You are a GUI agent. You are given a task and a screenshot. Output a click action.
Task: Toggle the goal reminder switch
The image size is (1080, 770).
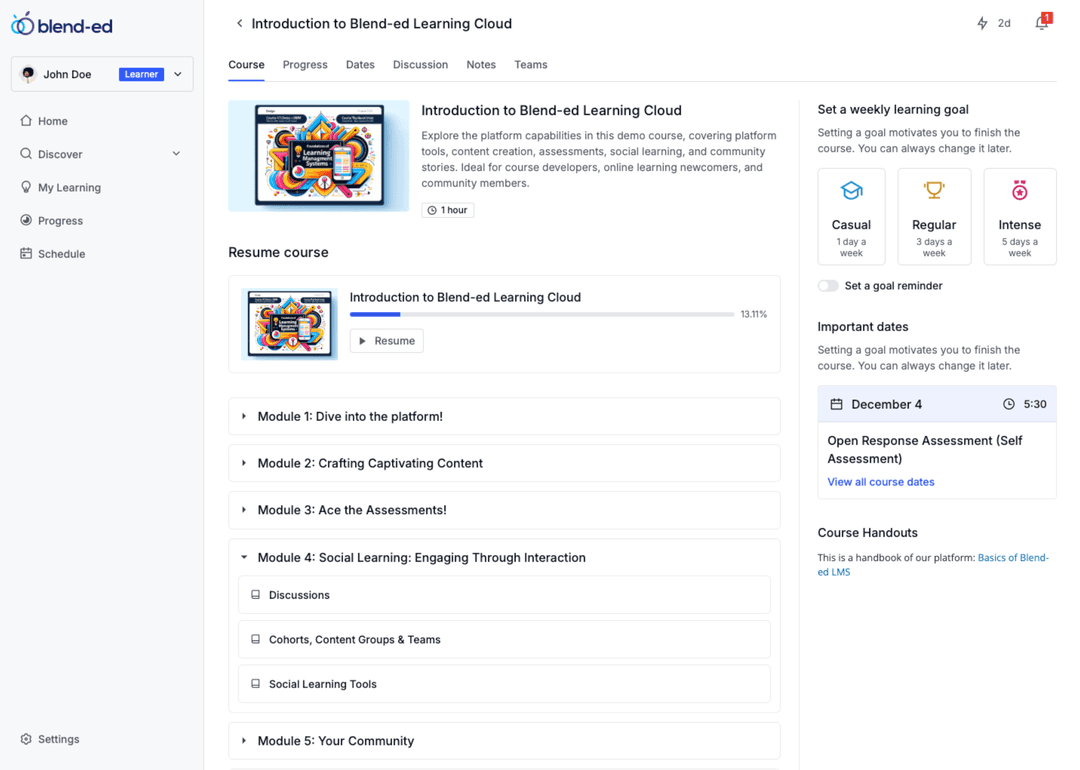coord(828,286)
